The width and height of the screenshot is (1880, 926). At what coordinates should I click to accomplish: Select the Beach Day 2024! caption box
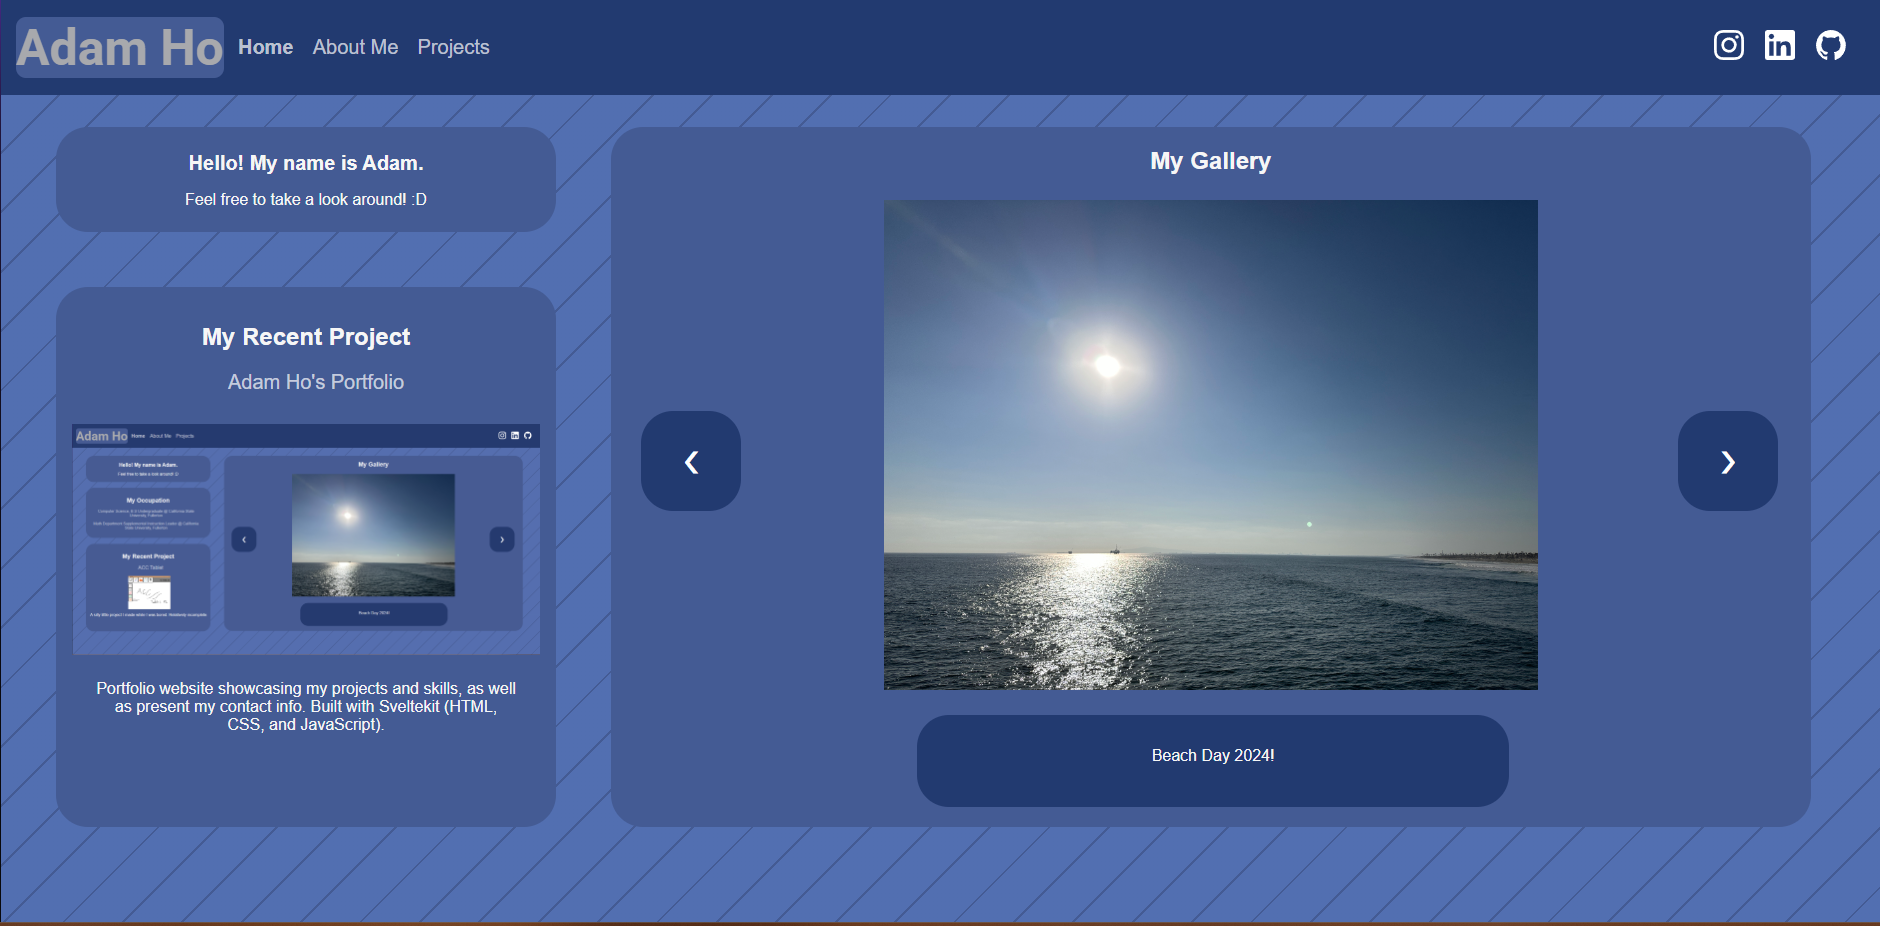pos(1212,760)
